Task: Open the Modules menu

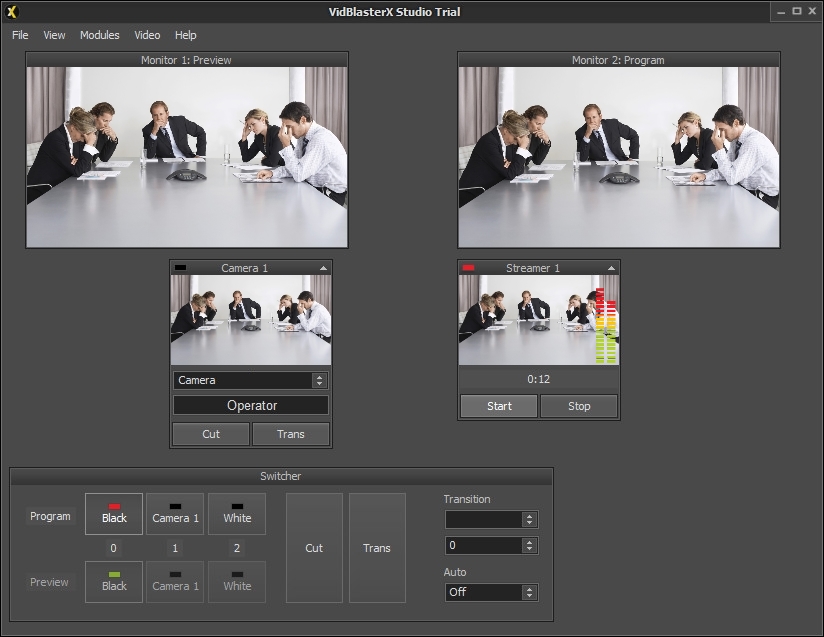Action: (99, 35)
